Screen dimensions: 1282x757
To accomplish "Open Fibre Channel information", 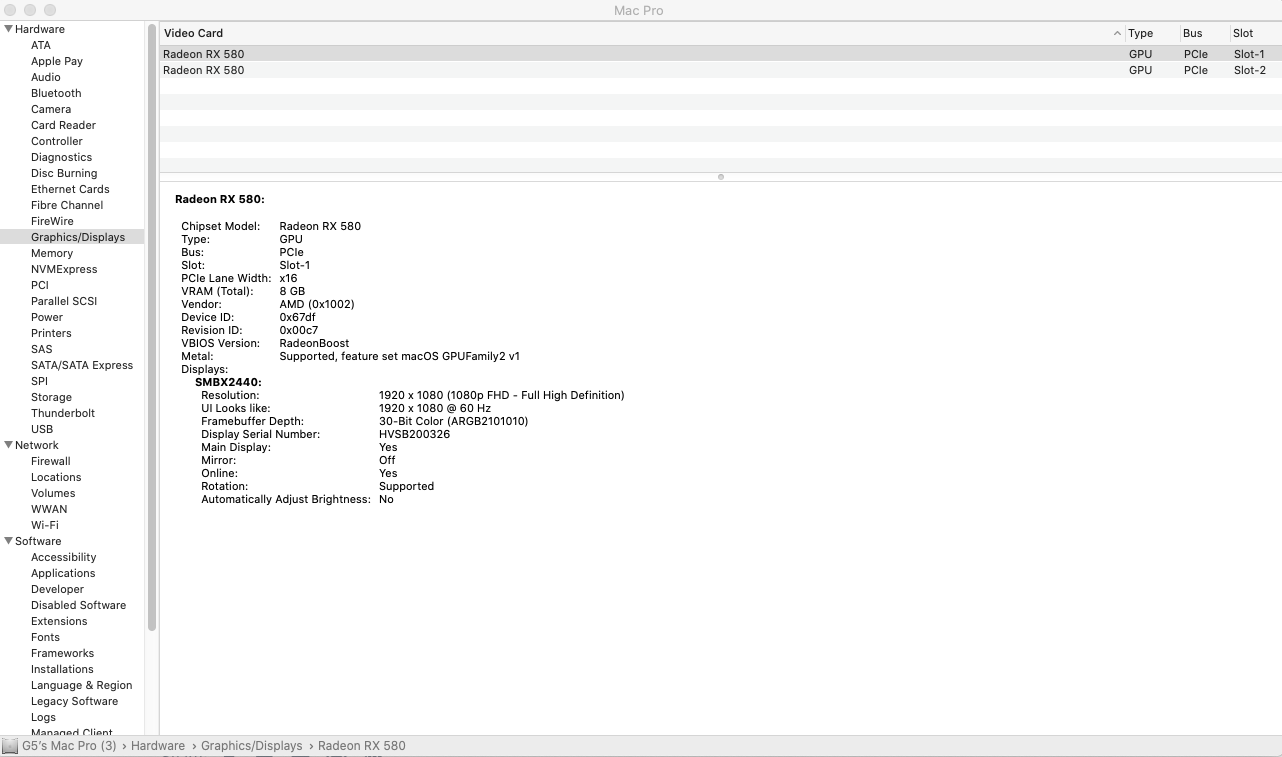I will click(67, 205).
